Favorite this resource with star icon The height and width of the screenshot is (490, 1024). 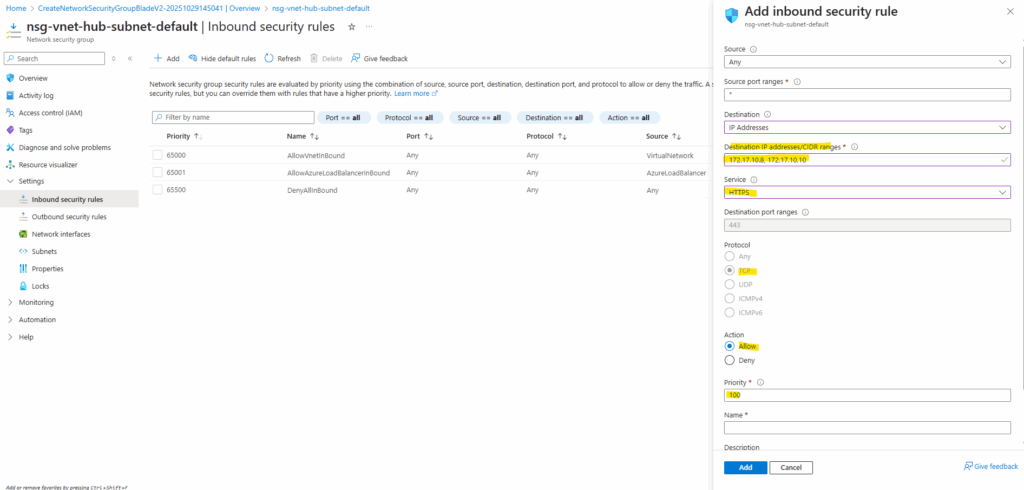pos(351,26)
